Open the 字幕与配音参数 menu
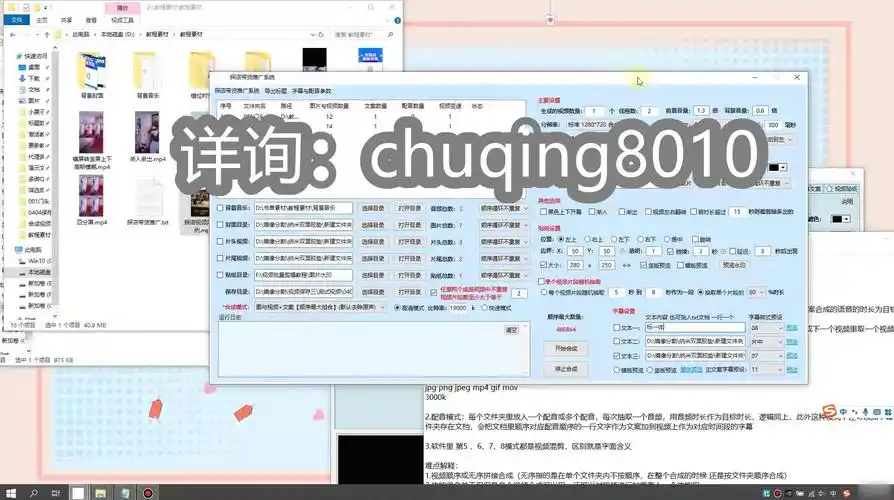The width and height of the screenshot is (894, 500). 311,91
